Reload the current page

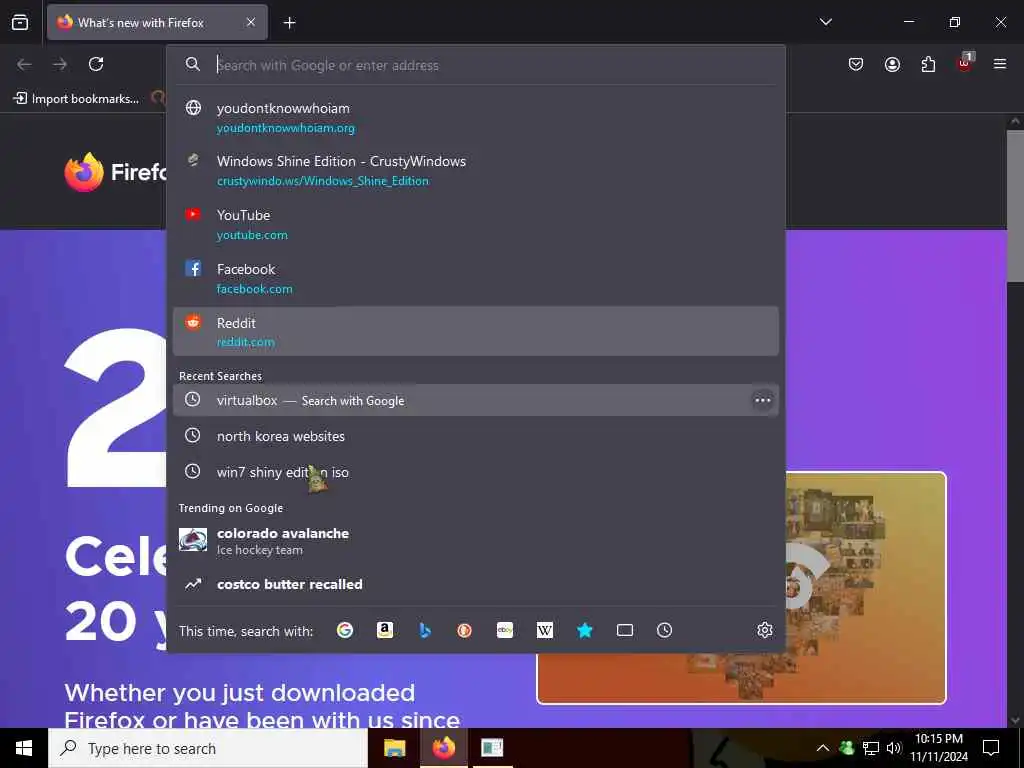[x=96, y=64]
